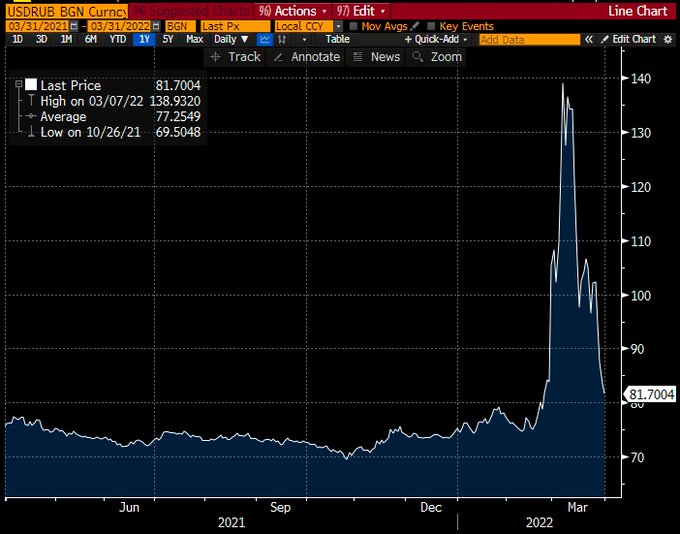Collapse the Last Price legend tree
Viewport: 680px width, 534px height.
(x=18, y=86)
